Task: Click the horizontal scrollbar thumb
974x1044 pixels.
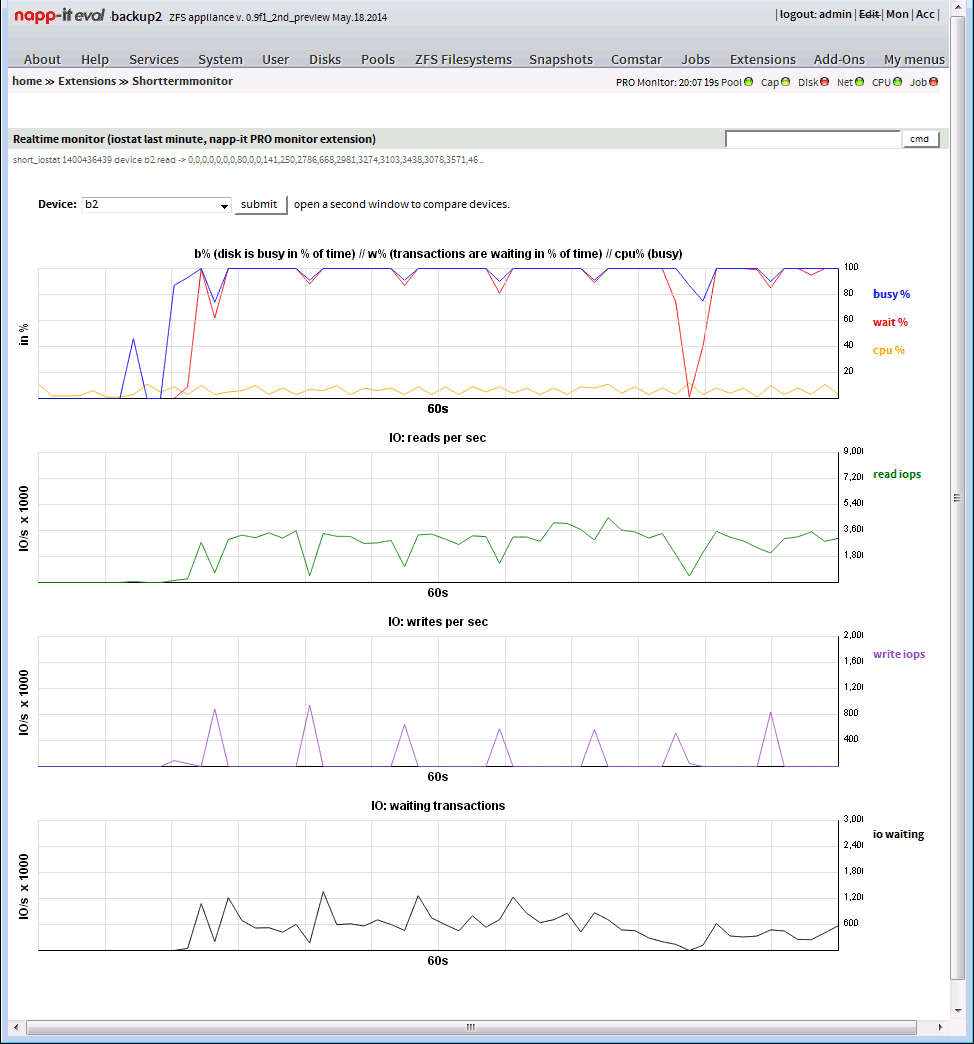Action: click(471, 1027)
